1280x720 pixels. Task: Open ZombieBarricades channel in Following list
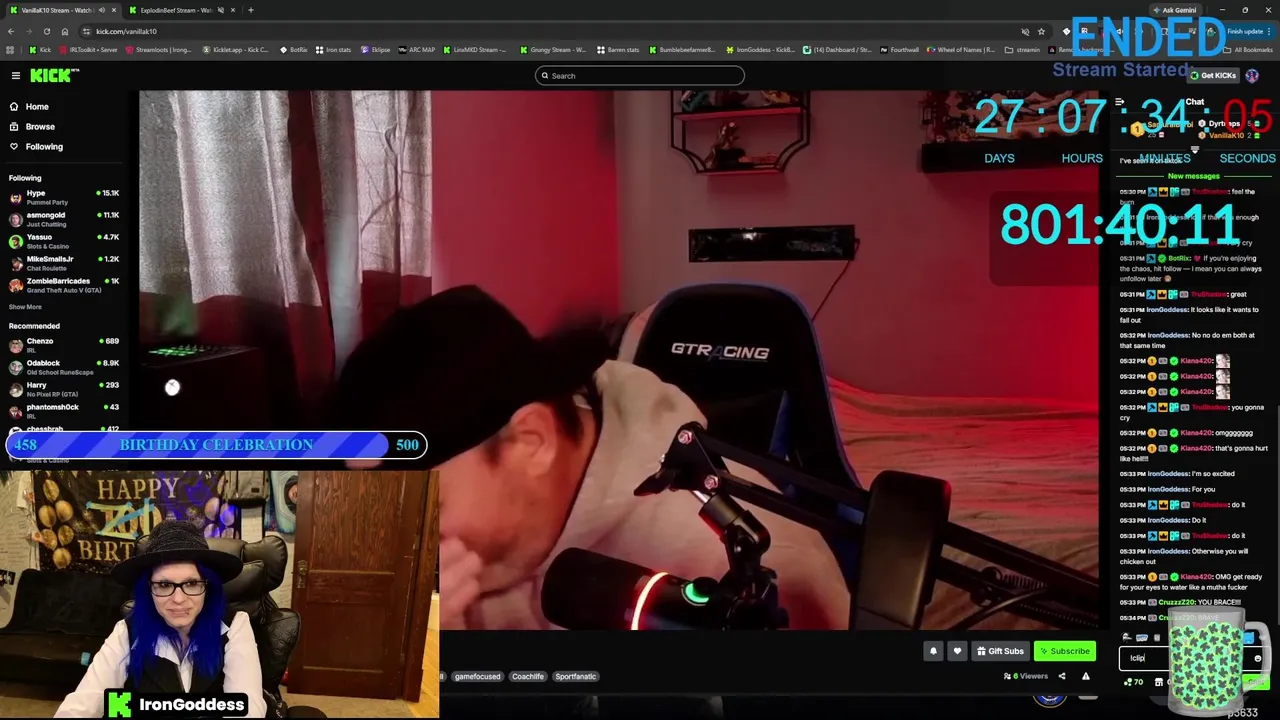tap(64, 285)
